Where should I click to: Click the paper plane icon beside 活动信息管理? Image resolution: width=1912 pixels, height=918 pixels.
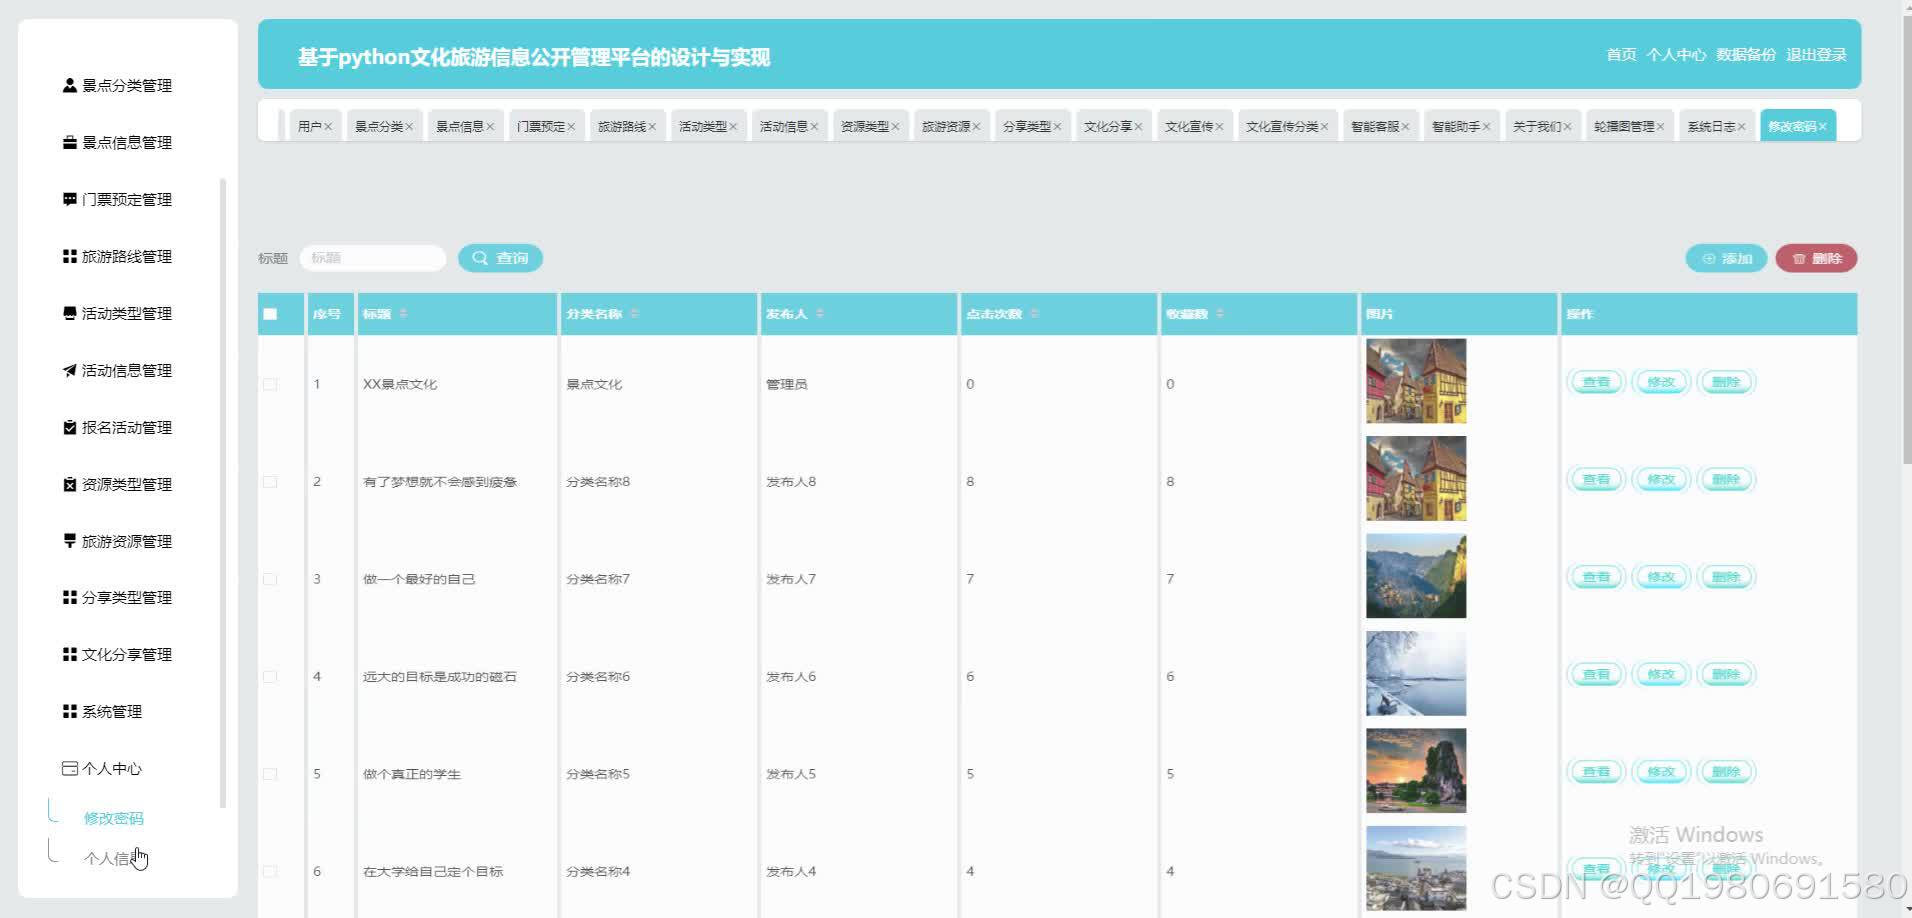coord(70,371)
